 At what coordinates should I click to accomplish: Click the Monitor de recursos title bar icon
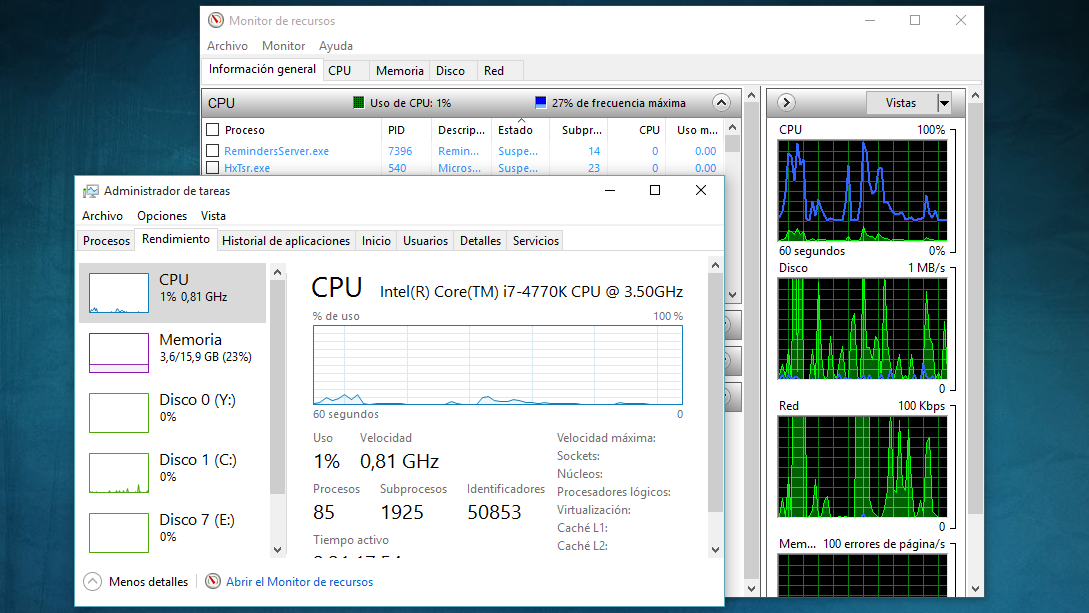pyautogui.click(x=216, y=20)
